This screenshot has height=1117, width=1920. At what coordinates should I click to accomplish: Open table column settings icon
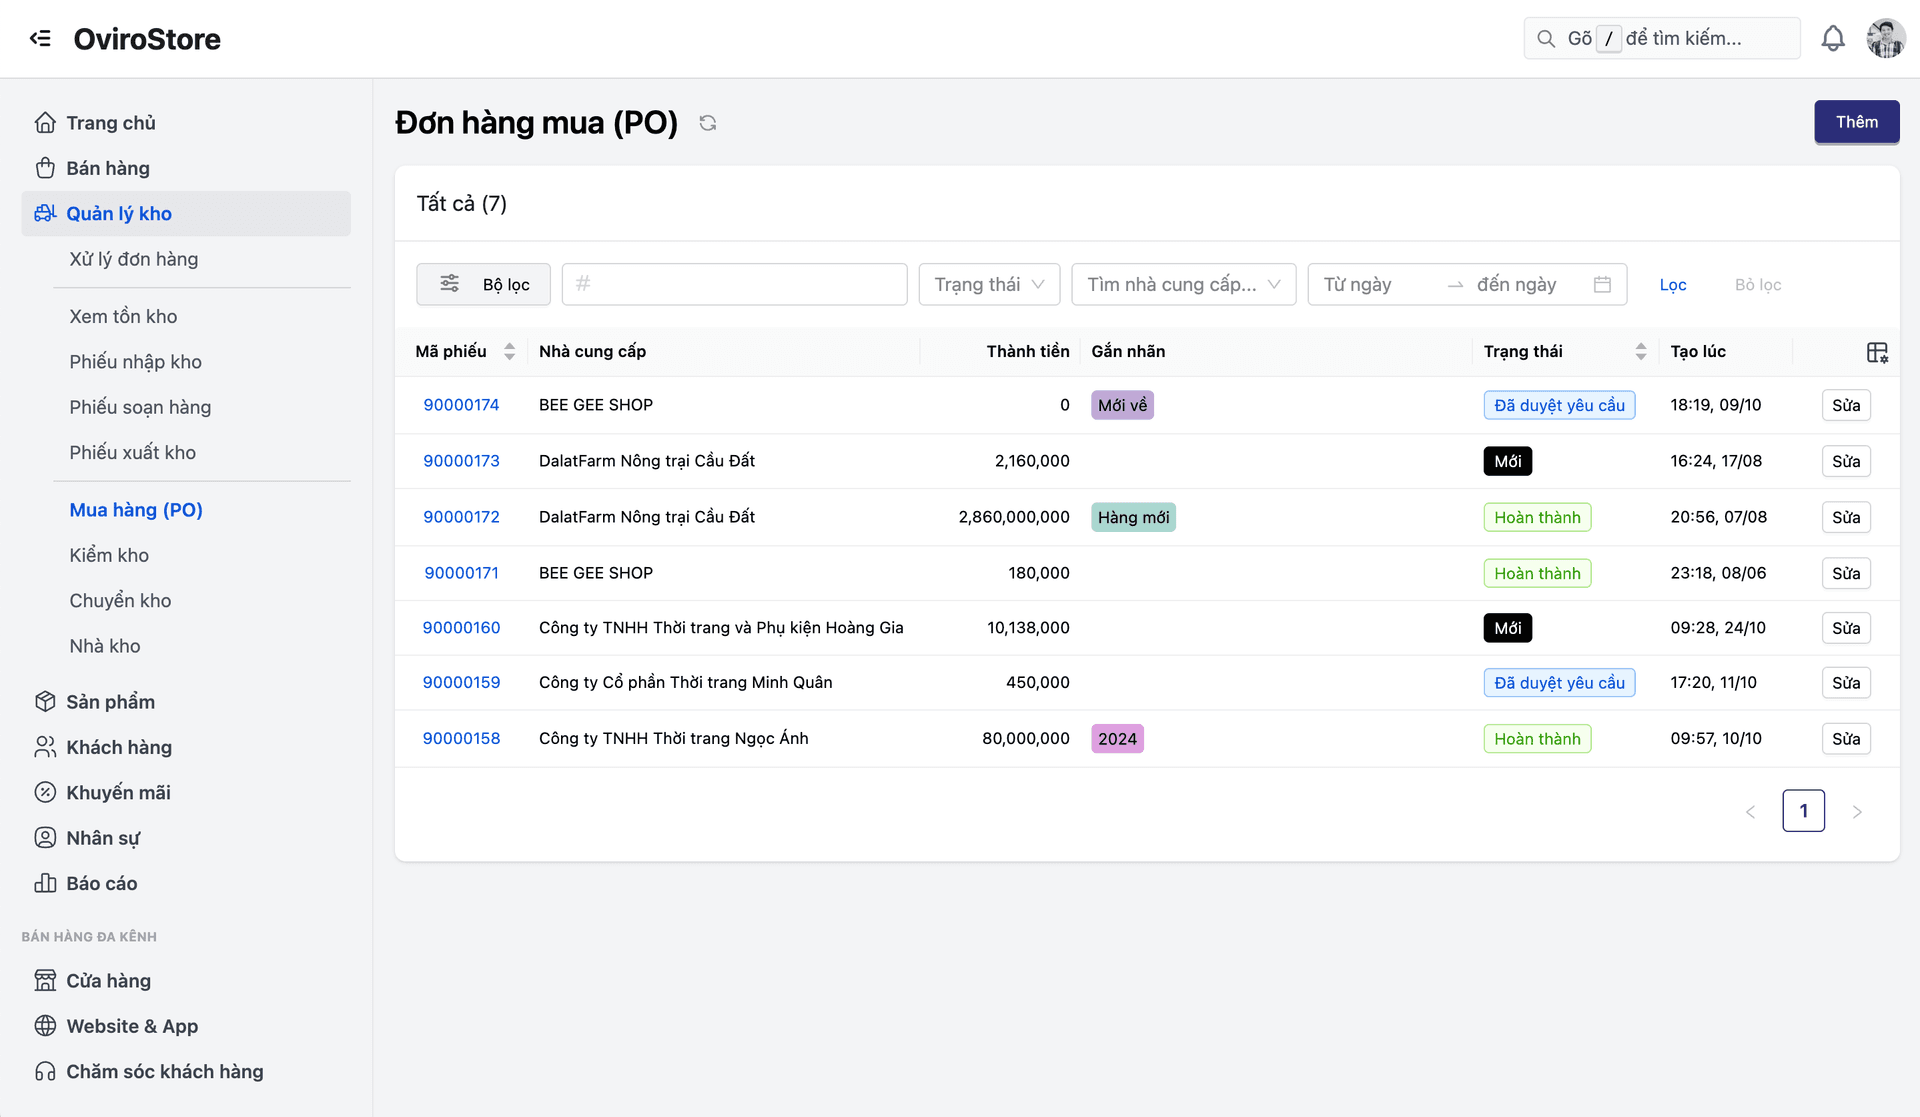1877,352
